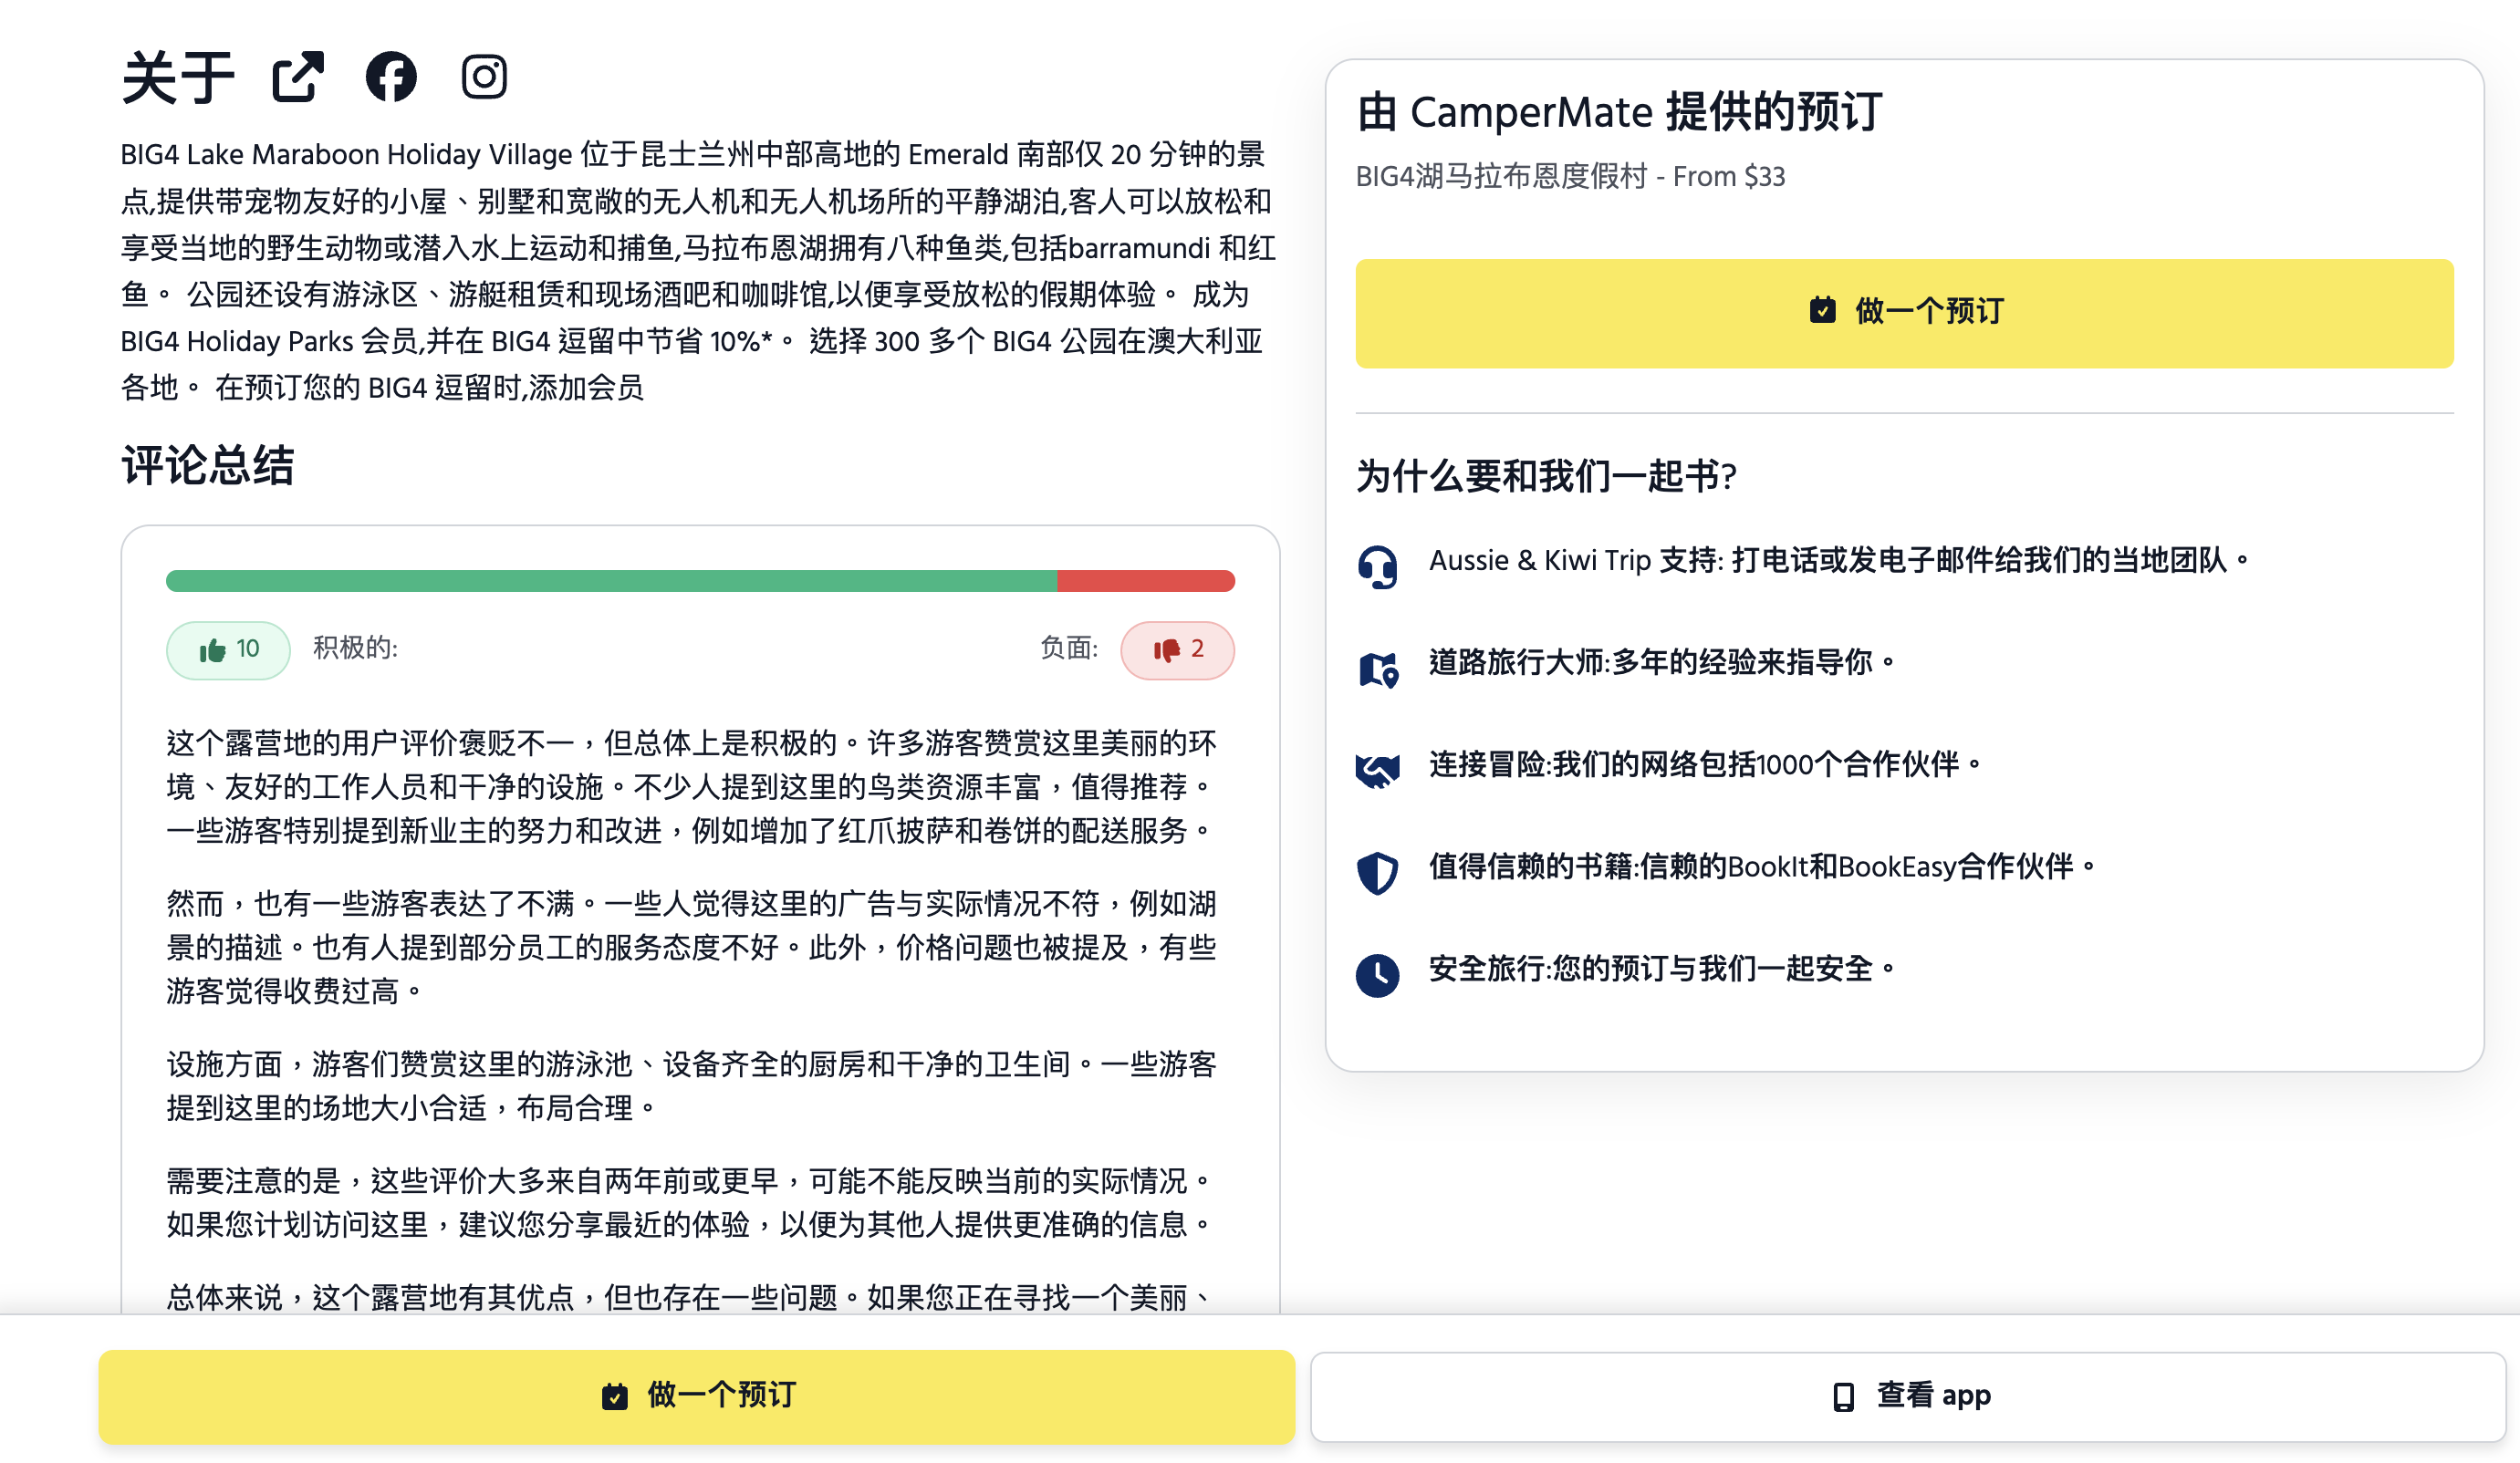Click the red part of review bar
The width and height of the screenshot is (2520, 1463).
point(1146,581)
